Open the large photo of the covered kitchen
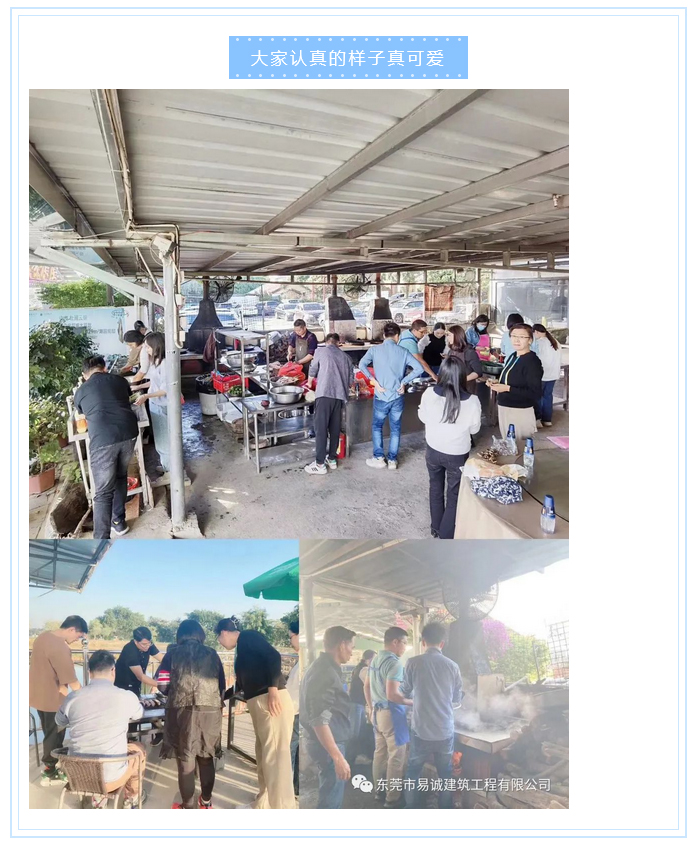697x844 pixels. [x=299, y=314]
